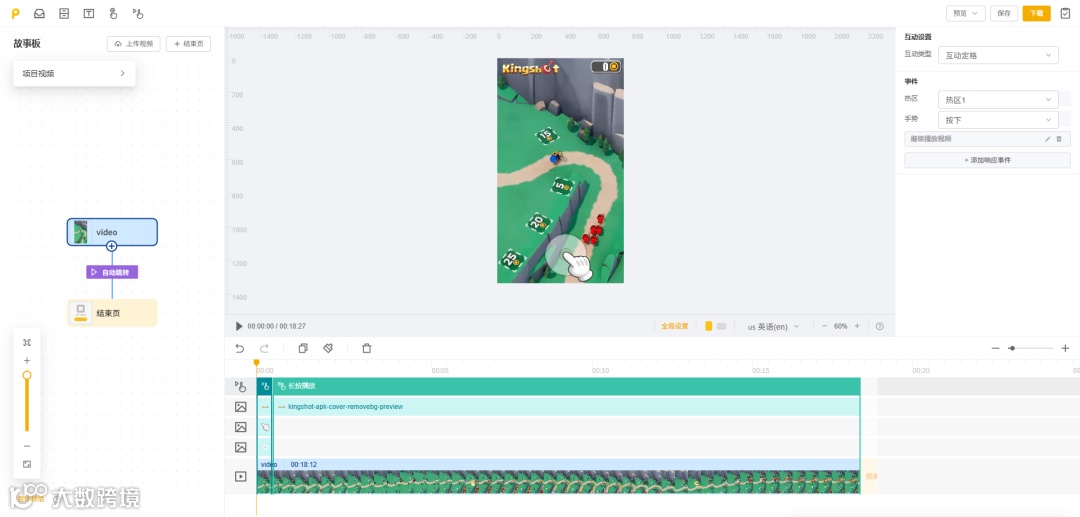Expand the 项目视频 entry
Screen dimensions: 1080x517
(74, 73)
